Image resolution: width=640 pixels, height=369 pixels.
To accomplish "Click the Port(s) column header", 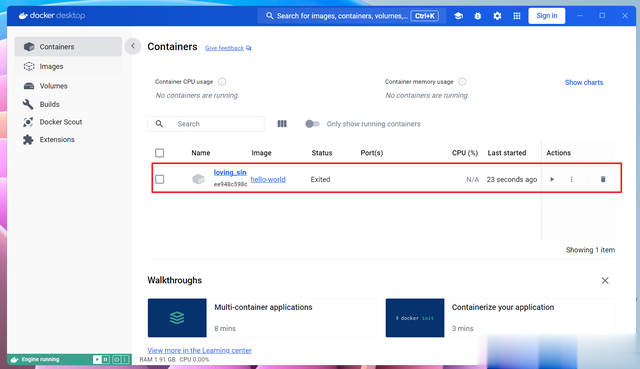I will [x=371, y=153].
